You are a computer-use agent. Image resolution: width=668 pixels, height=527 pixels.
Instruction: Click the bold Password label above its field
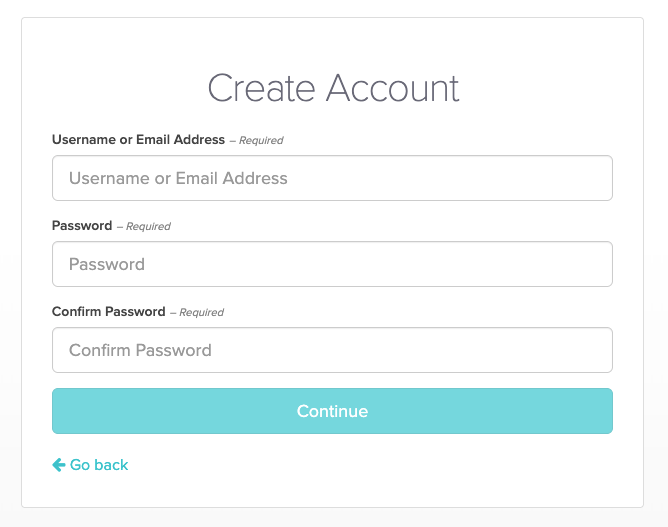pos(82,226)
